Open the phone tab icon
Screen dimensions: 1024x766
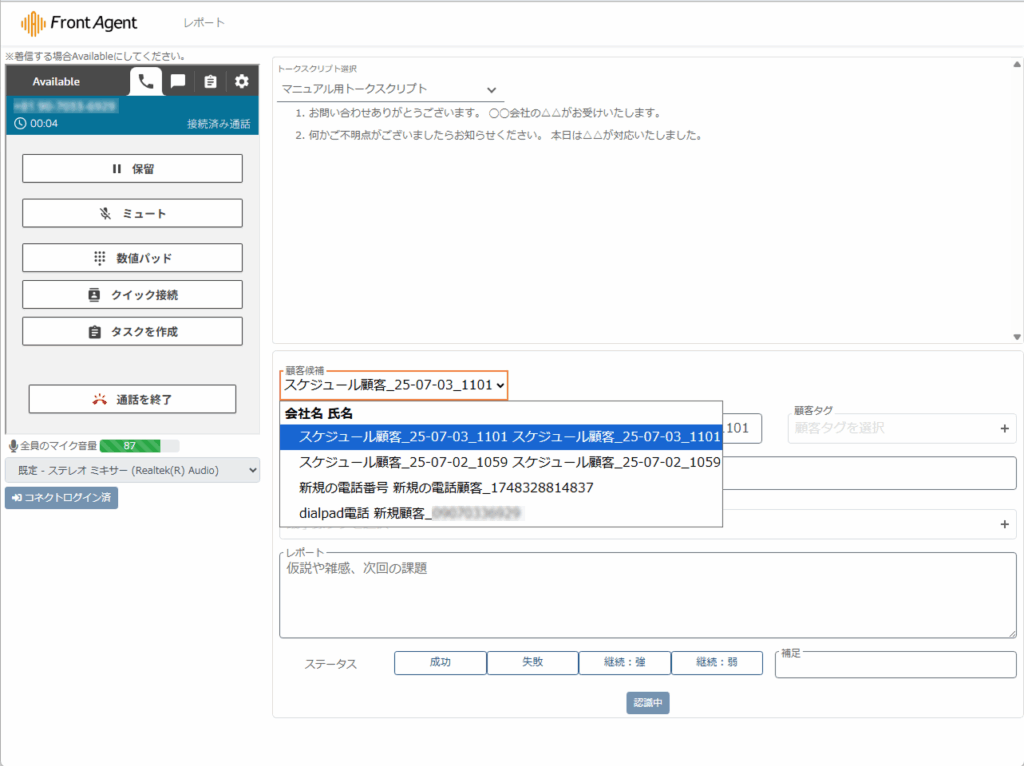pyautogui.click(x=146, y=82)
